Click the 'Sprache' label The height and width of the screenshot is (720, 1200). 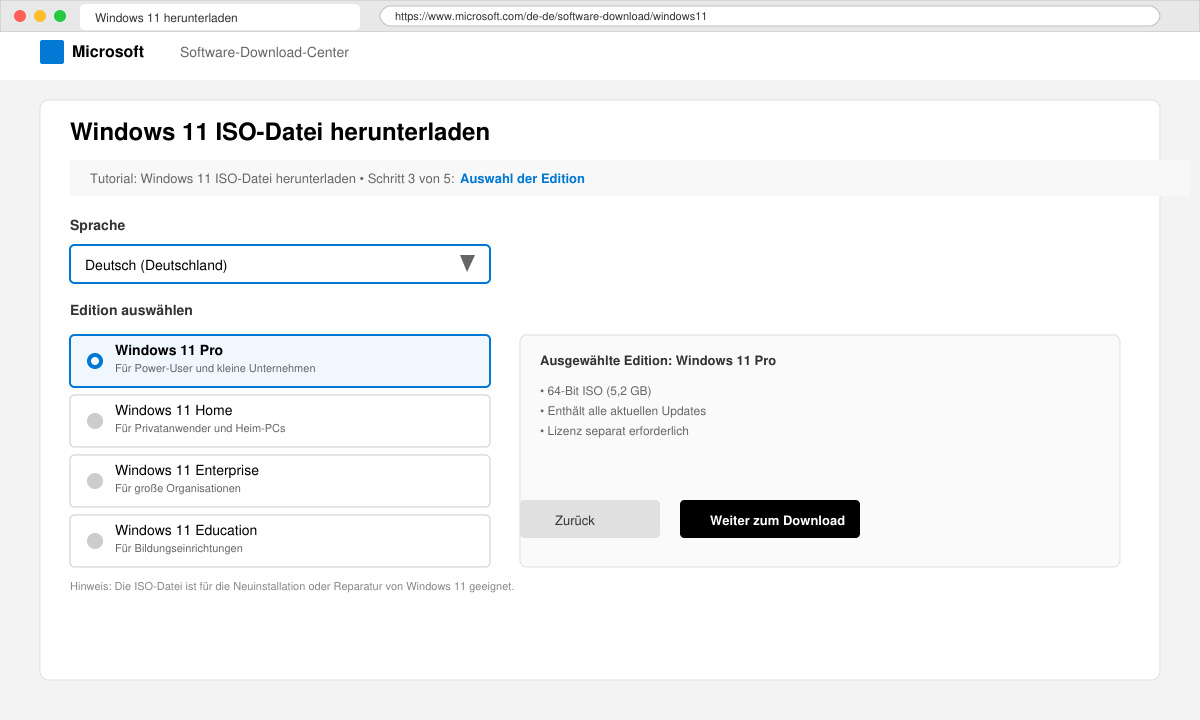pyautogui.click(x=98, y=226)
